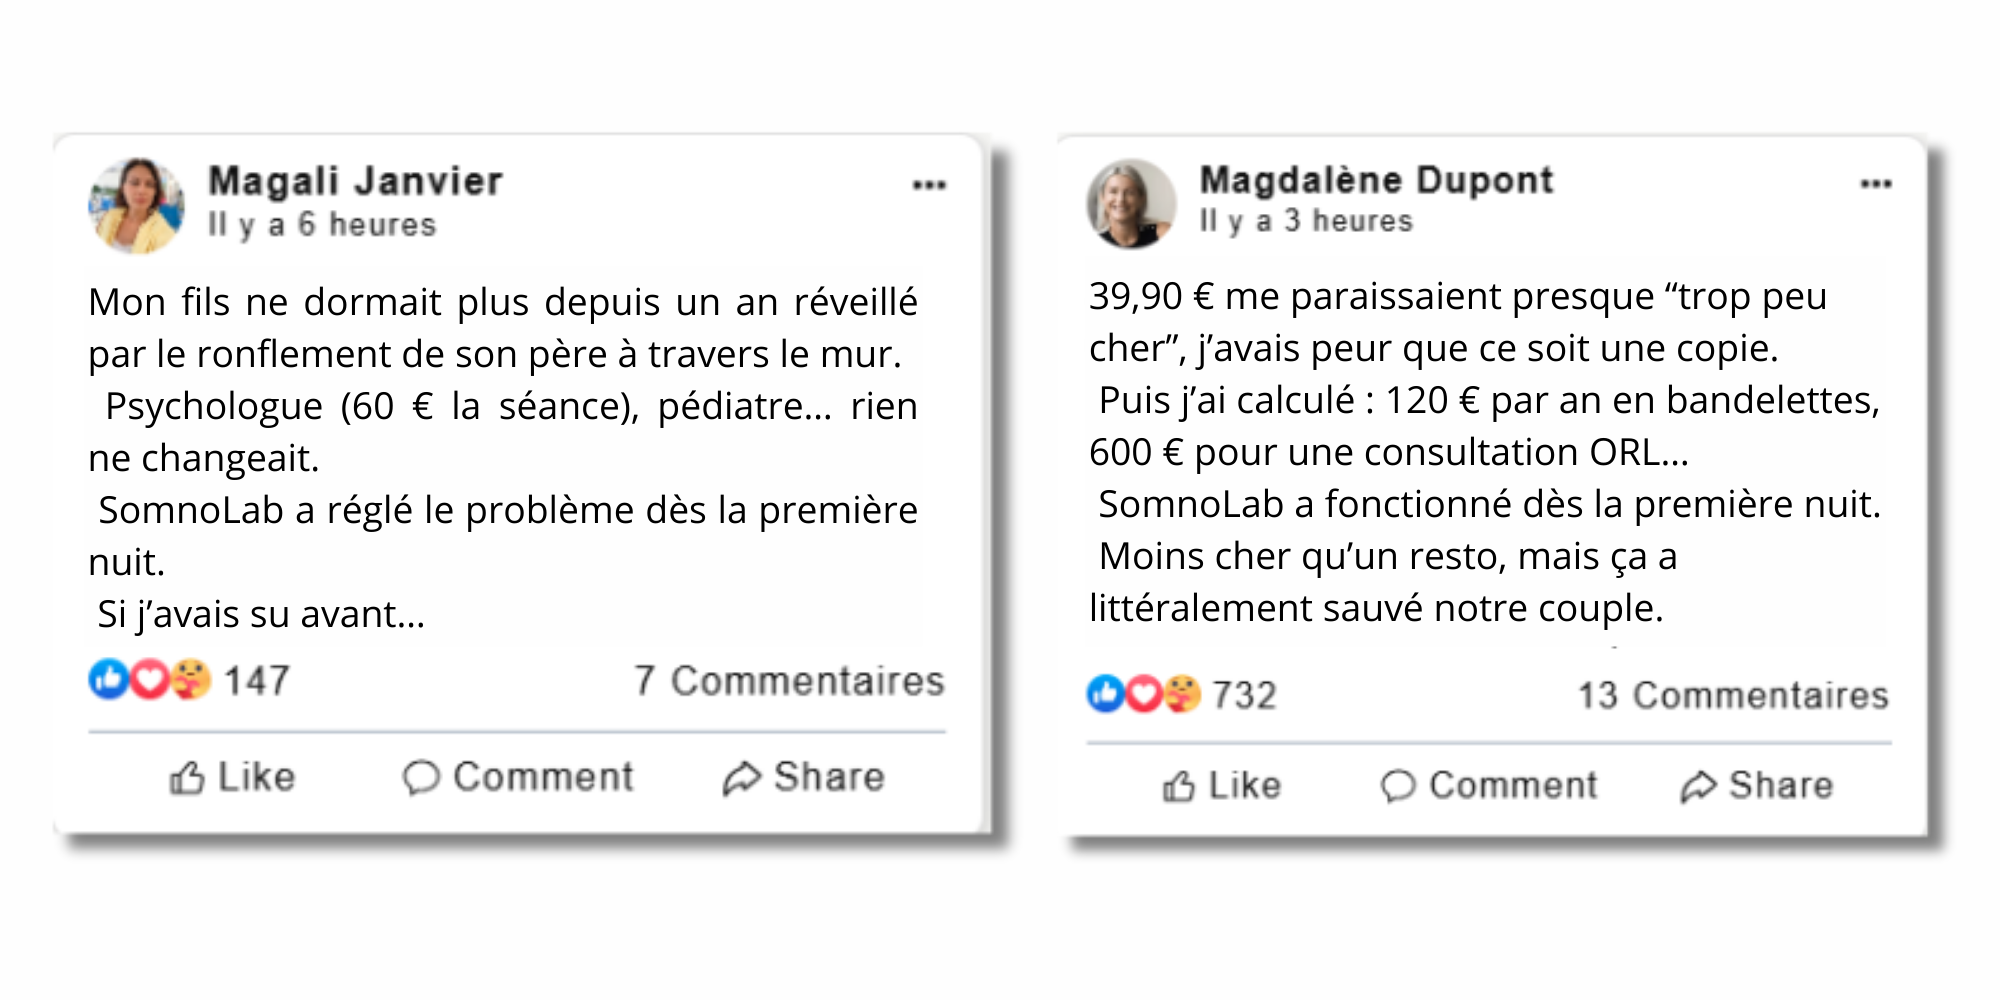Comment on Magdalène Dupont's post
The height and width of the screenshot is (1000, 2000).
[1489, 786]
